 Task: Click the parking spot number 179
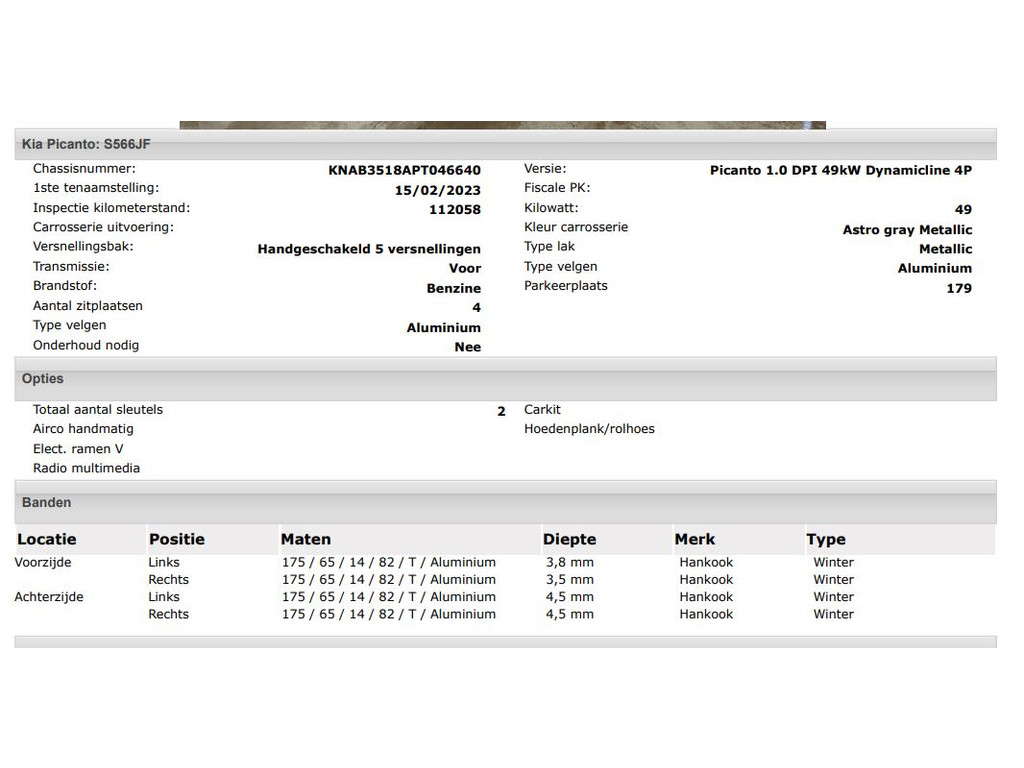coord(959,289)
